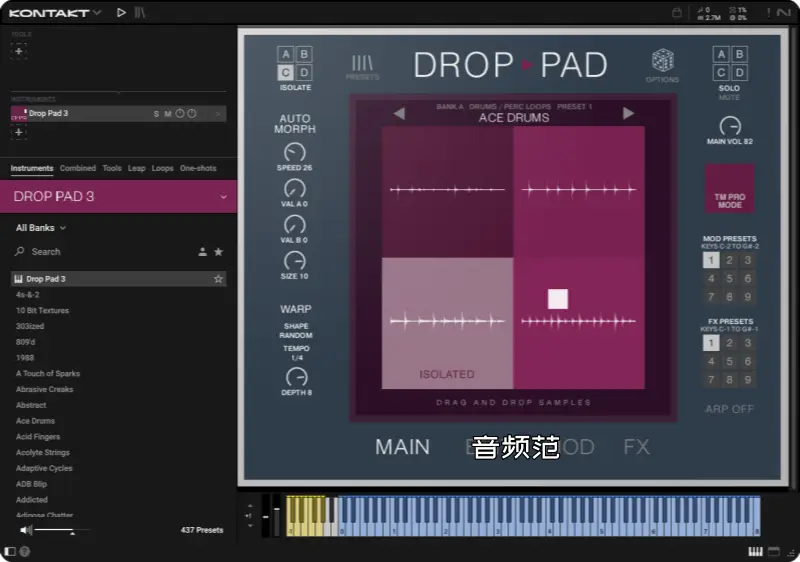The height and width of the screenshot is (562, 800).
Task: Select FX Preset 9
Action: pyautogui.click(x=747, y=380)
